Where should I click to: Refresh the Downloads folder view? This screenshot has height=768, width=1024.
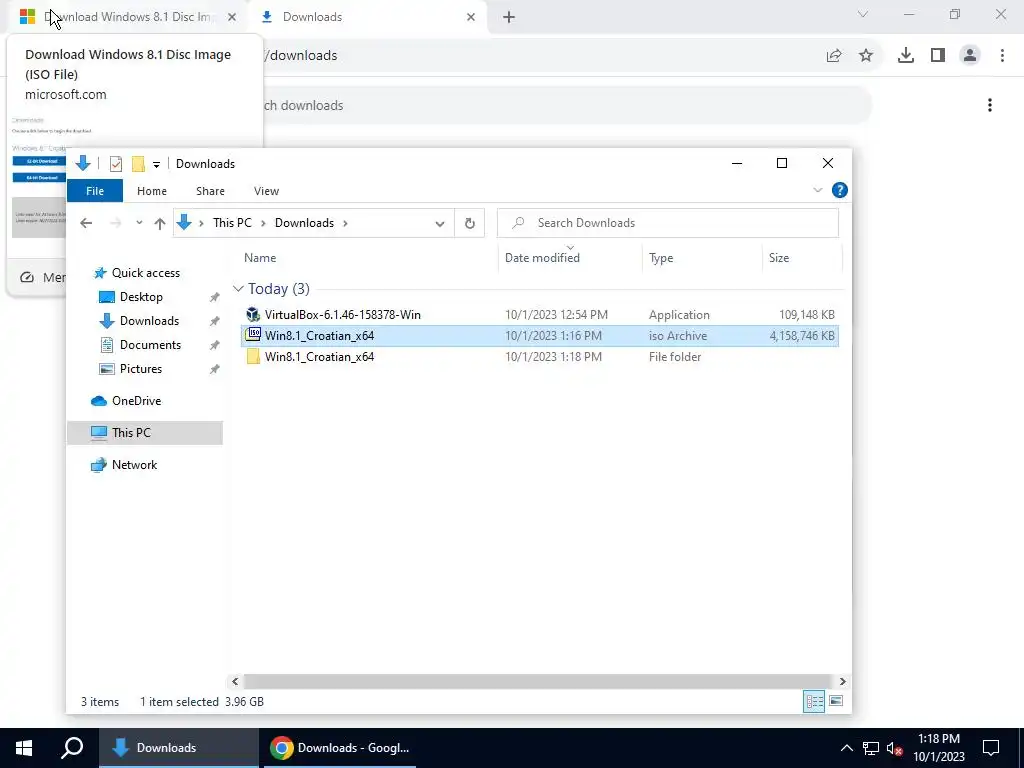470,223
